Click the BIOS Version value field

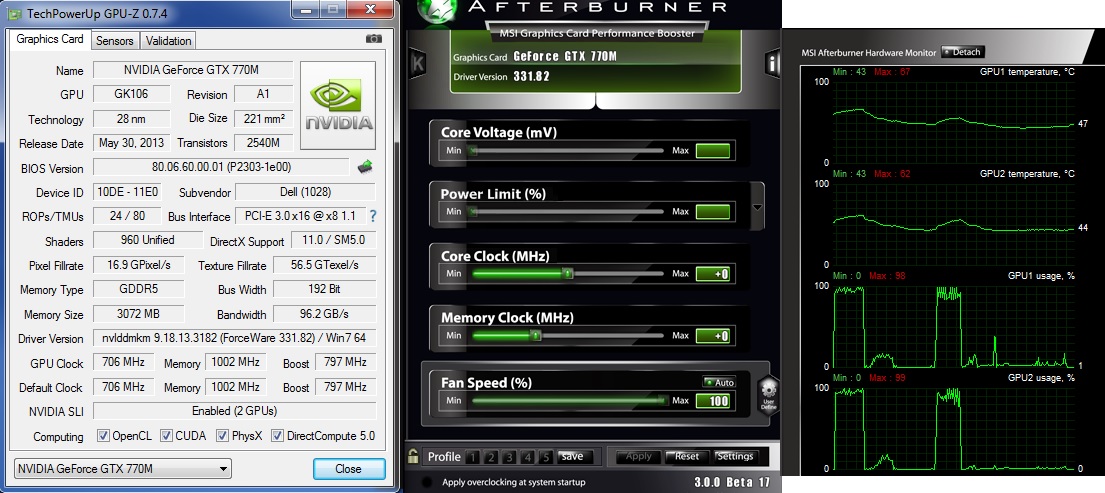pyautogui.click(x=221, y=167)
